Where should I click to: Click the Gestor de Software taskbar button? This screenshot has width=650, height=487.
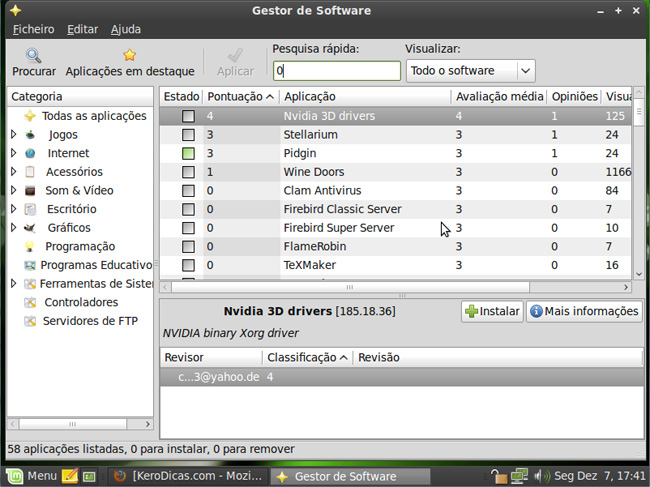coord(350,477)
